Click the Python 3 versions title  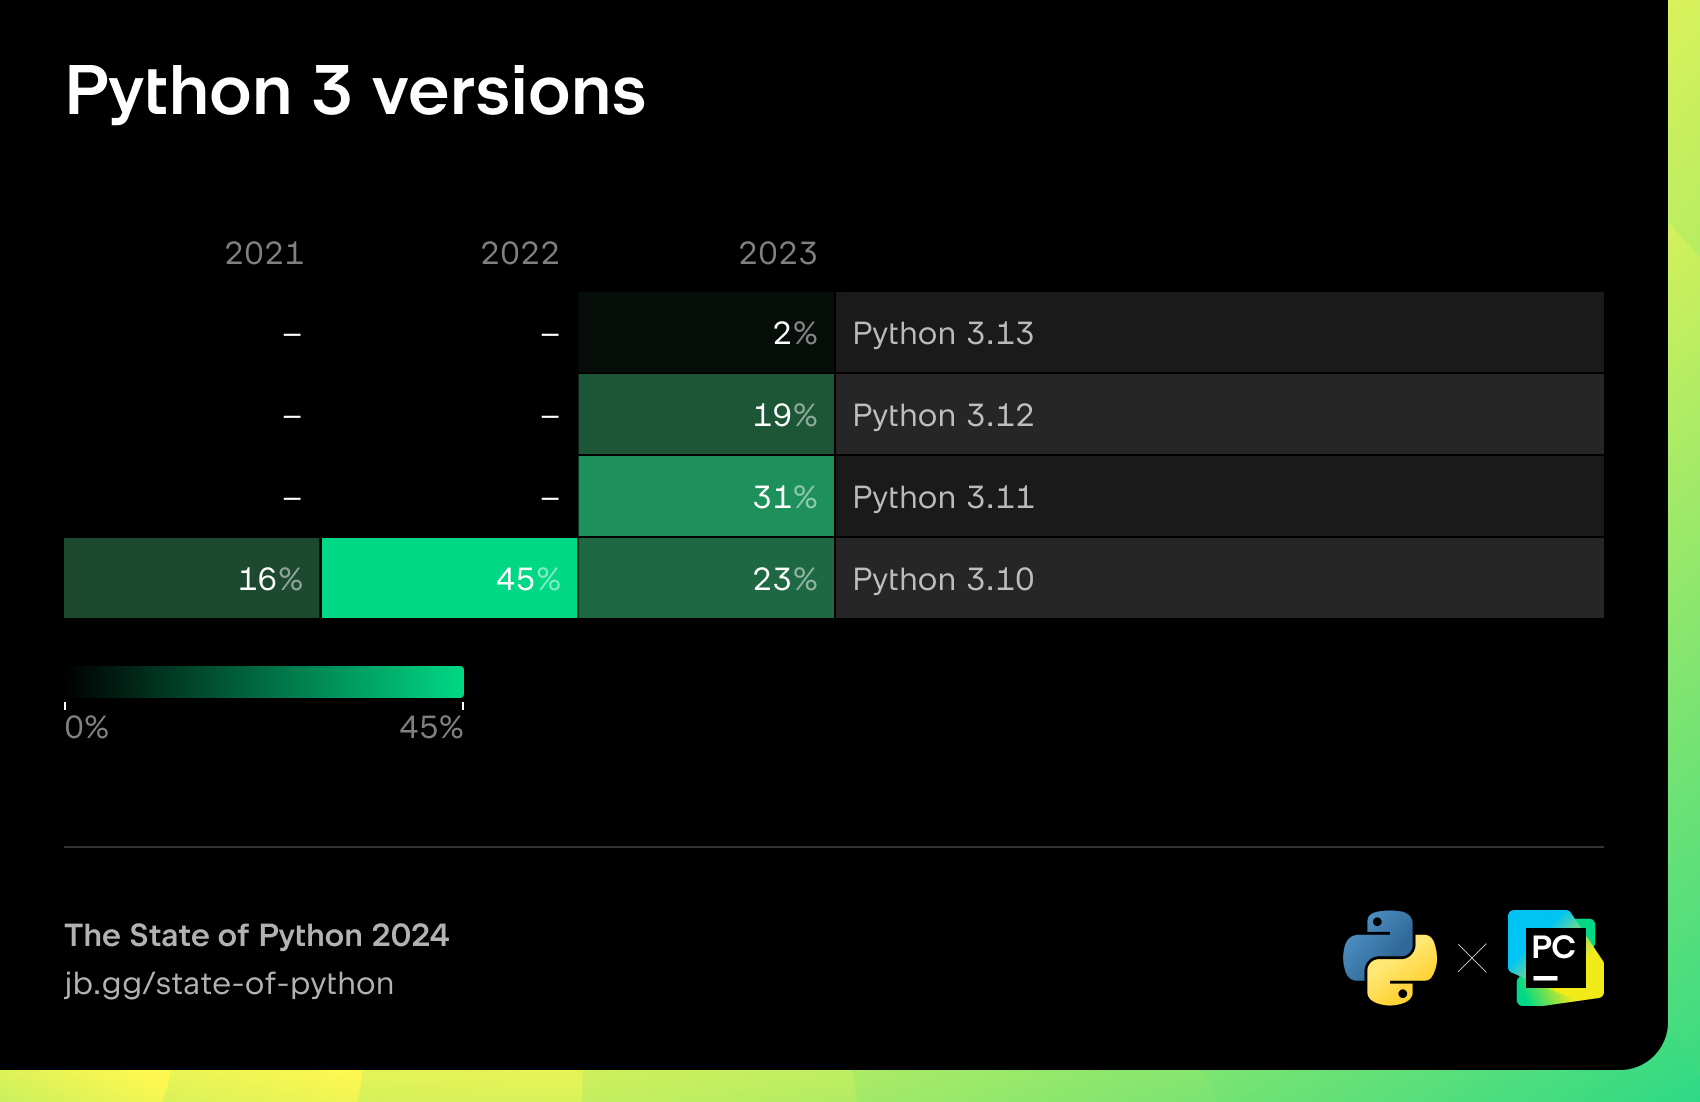tap(356, 92)
